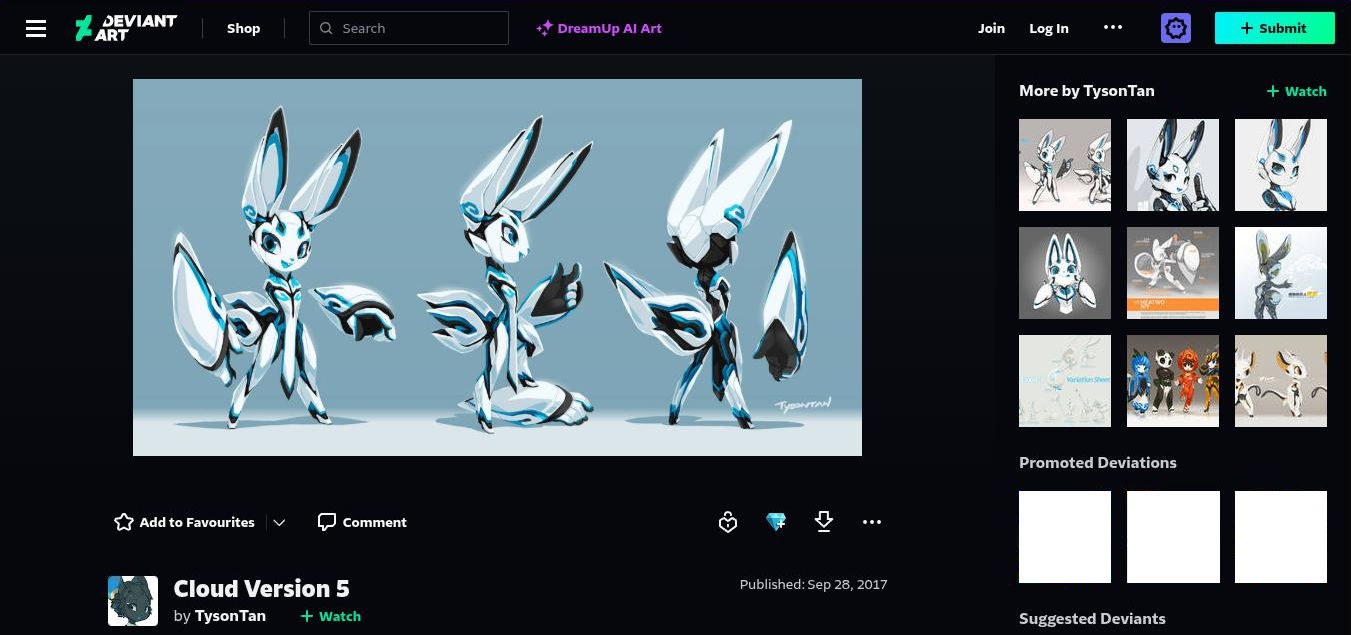Screen dimensions: 1351x635
Task: Open the purple theme settings icon
Action: point(1176,28)
